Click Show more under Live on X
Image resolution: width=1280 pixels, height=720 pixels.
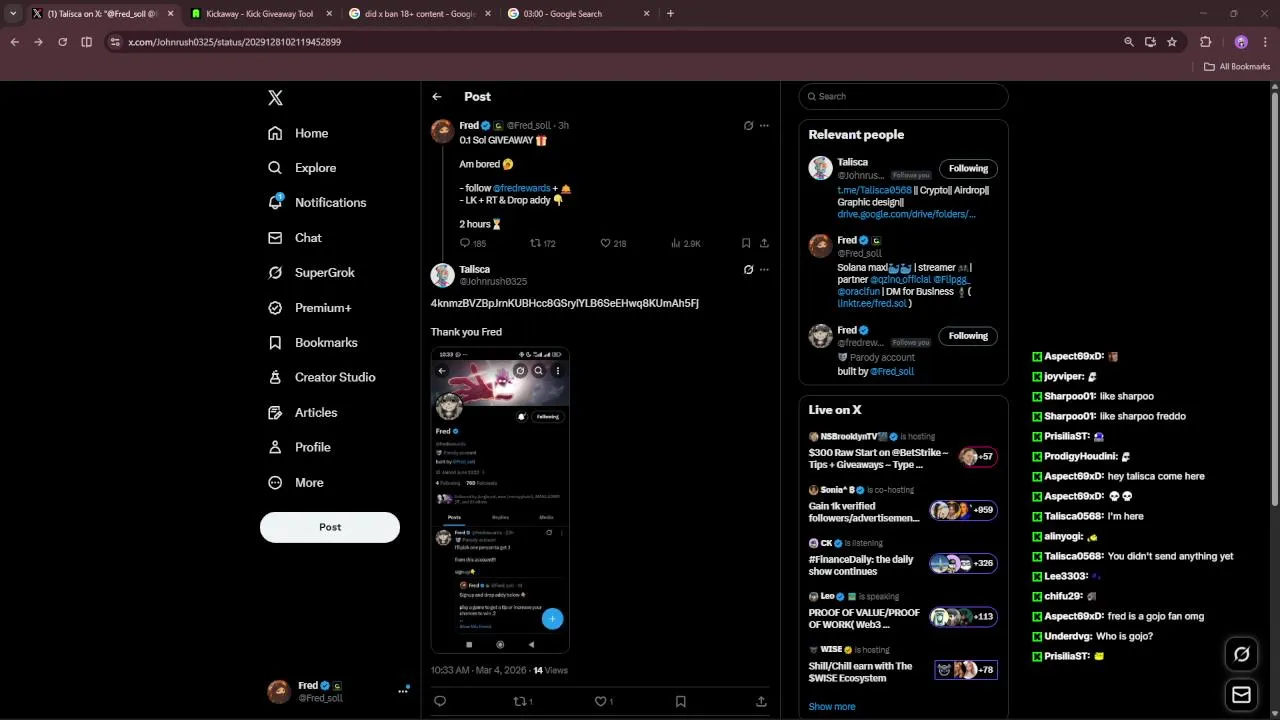point(832,707)
